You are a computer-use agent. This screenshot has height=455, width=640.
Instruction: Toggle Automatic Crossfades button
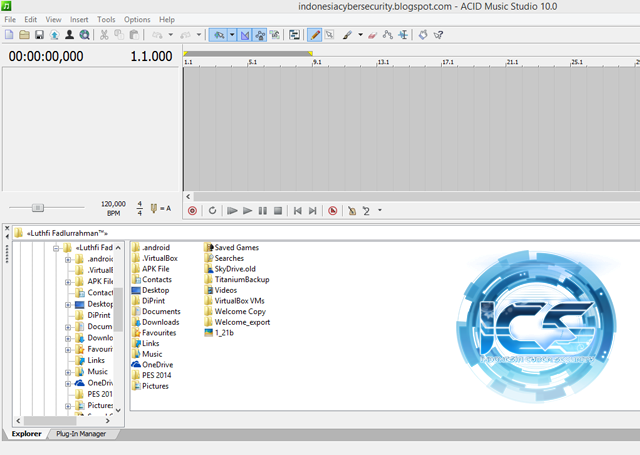pos(245,35)
